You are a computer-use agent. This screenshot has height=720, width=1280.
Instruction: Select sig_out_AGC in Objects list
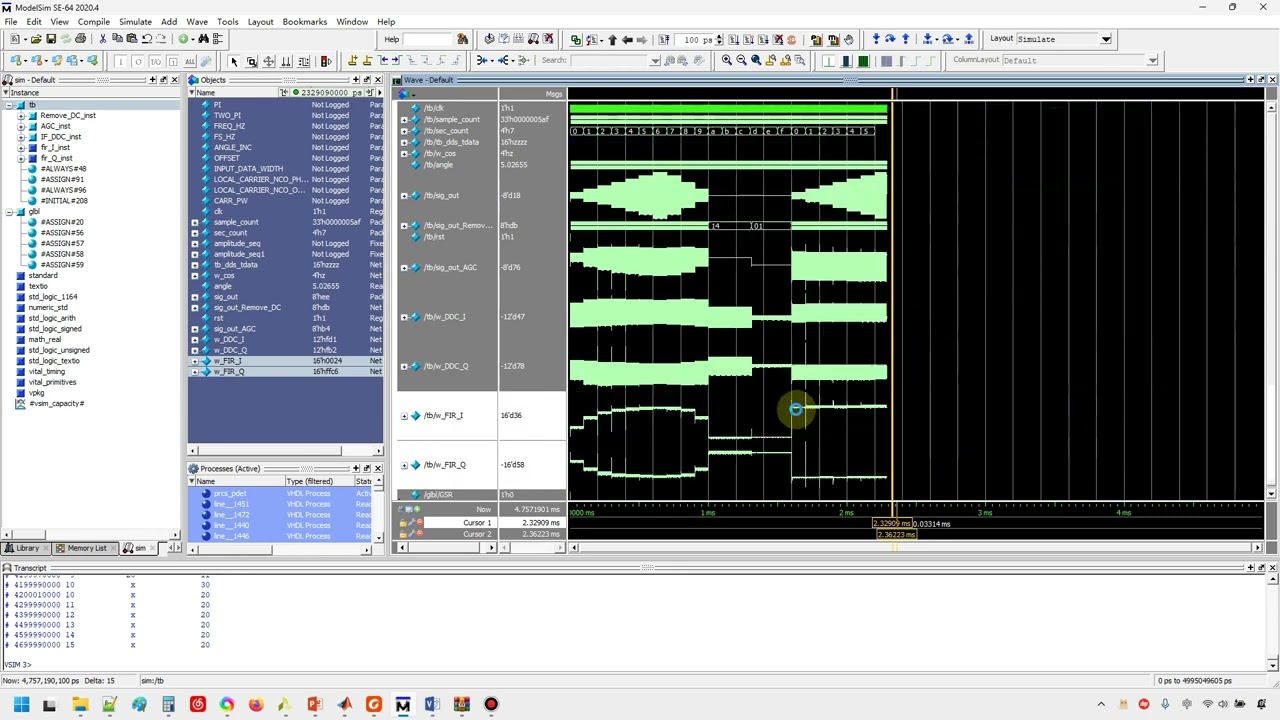tap(234, 329)
